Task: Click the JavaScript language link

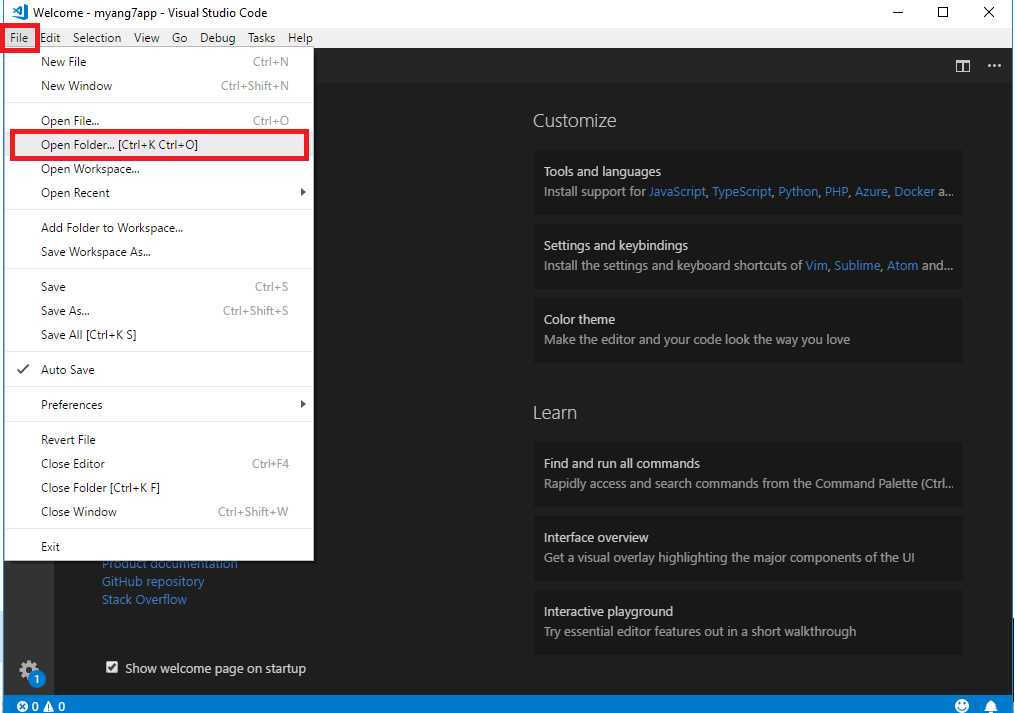Action: 677,191
